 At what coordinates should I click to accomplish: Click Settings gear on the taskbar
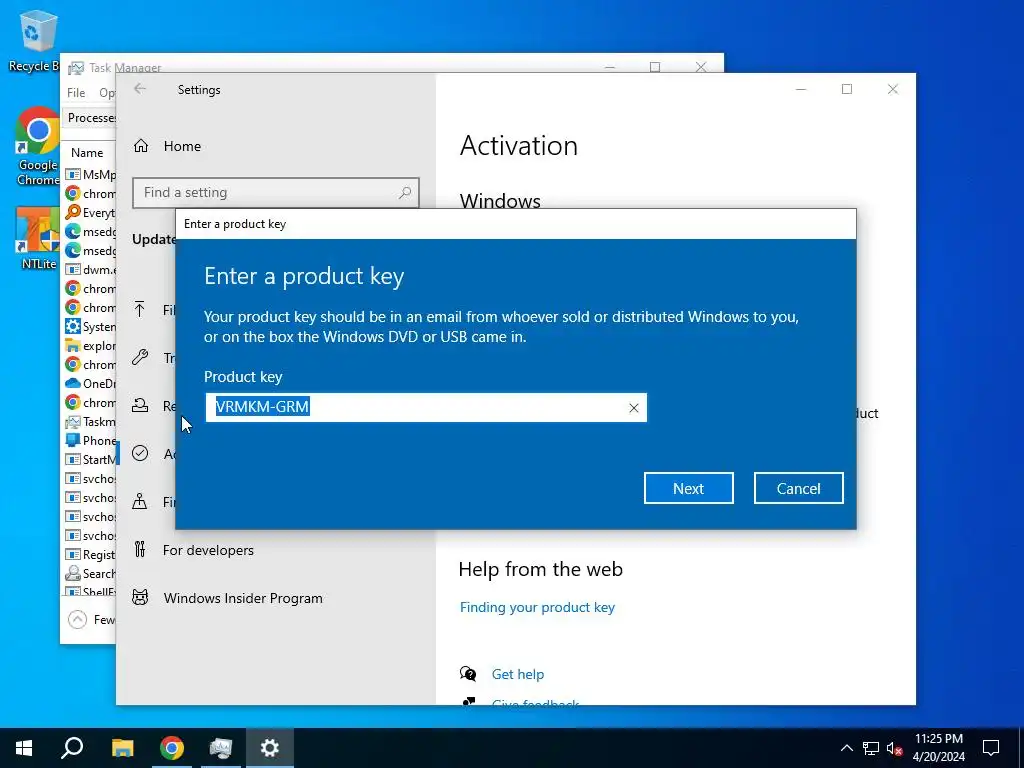coord(270,748)
